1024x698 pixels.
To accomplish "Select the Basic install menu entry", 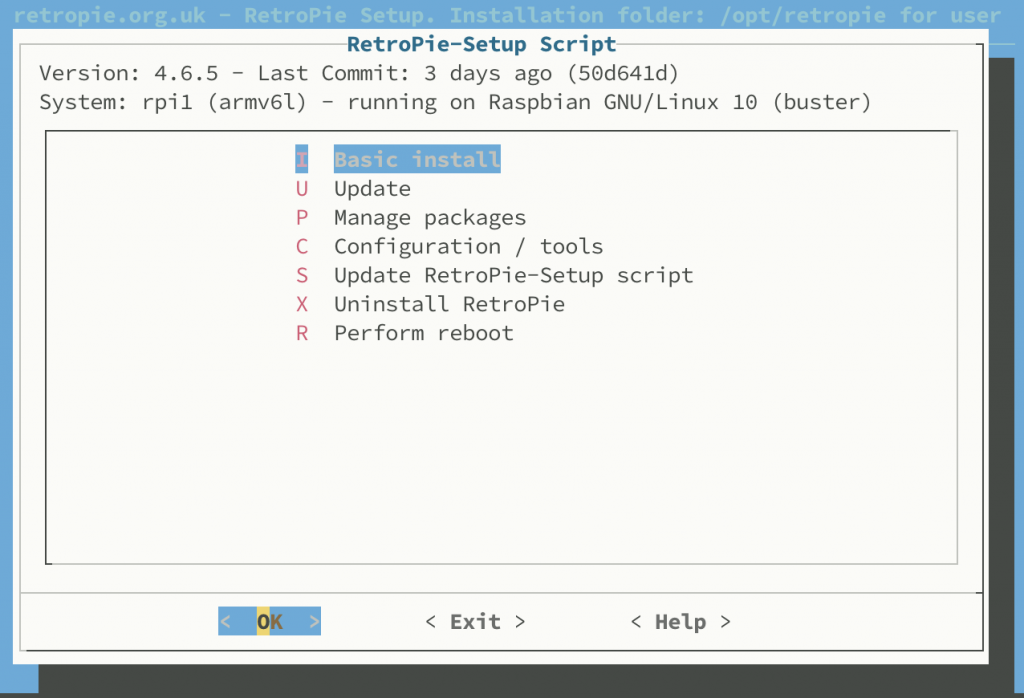I will pos(417,159).
